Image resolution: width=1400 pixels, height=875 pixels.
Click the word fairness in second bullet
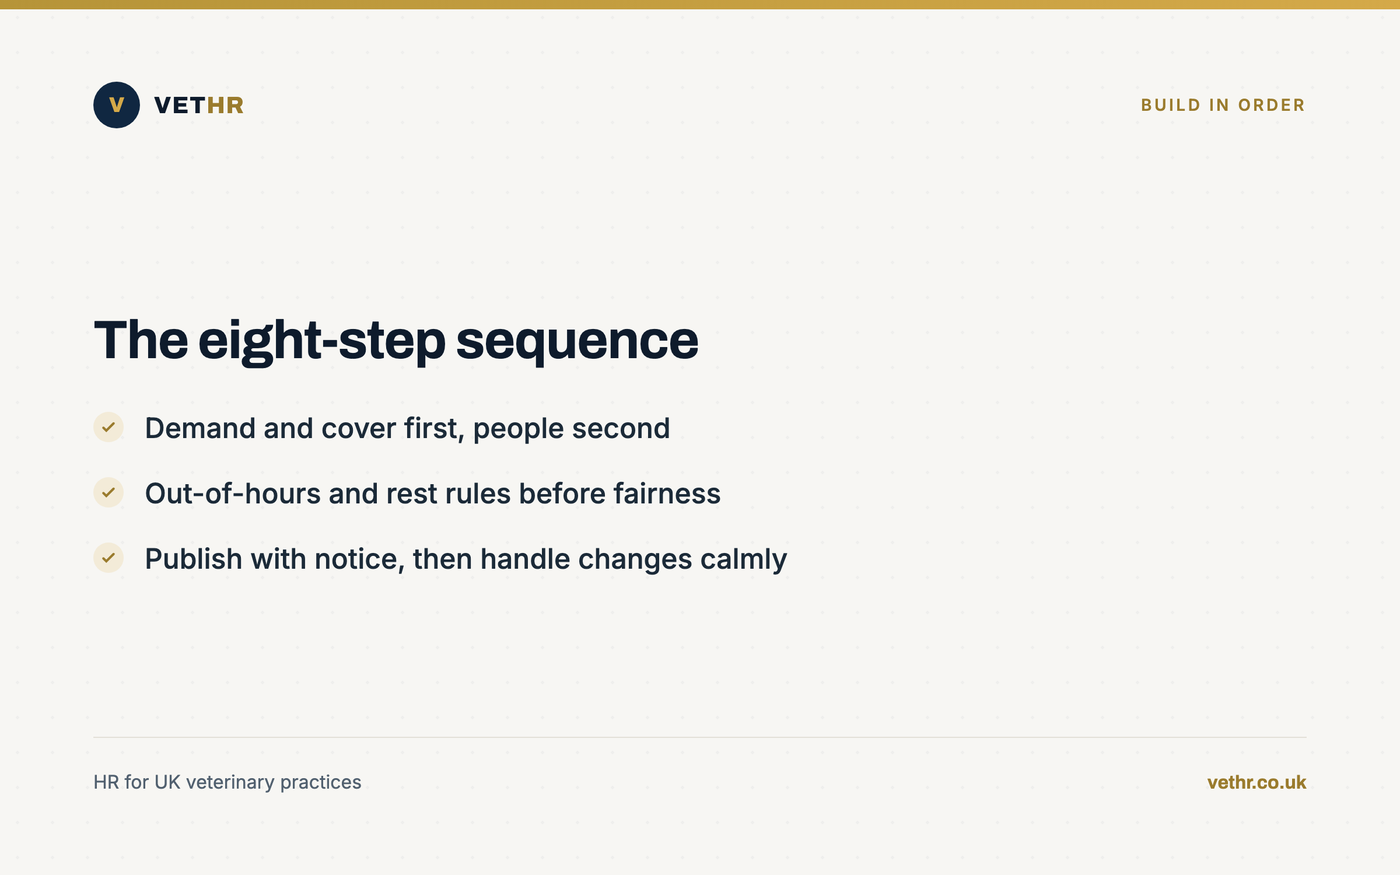(667, 493)
